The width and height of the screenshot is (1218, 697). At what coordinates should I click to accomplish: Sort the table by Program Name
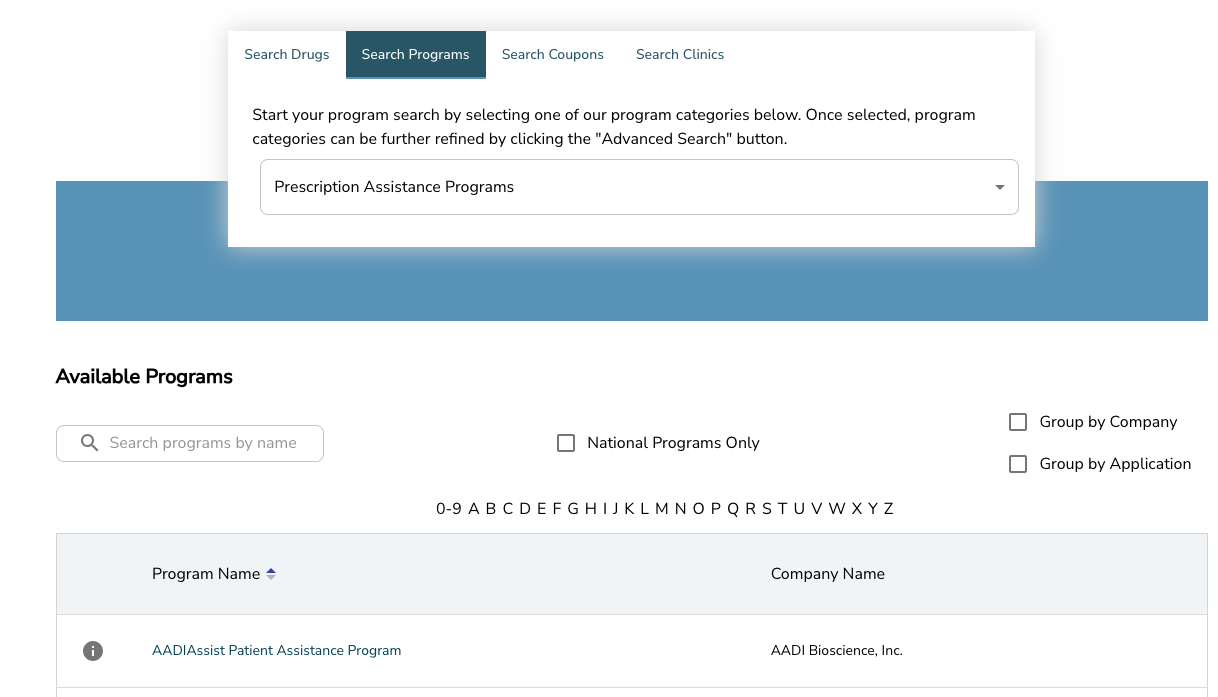pos(205,573)
